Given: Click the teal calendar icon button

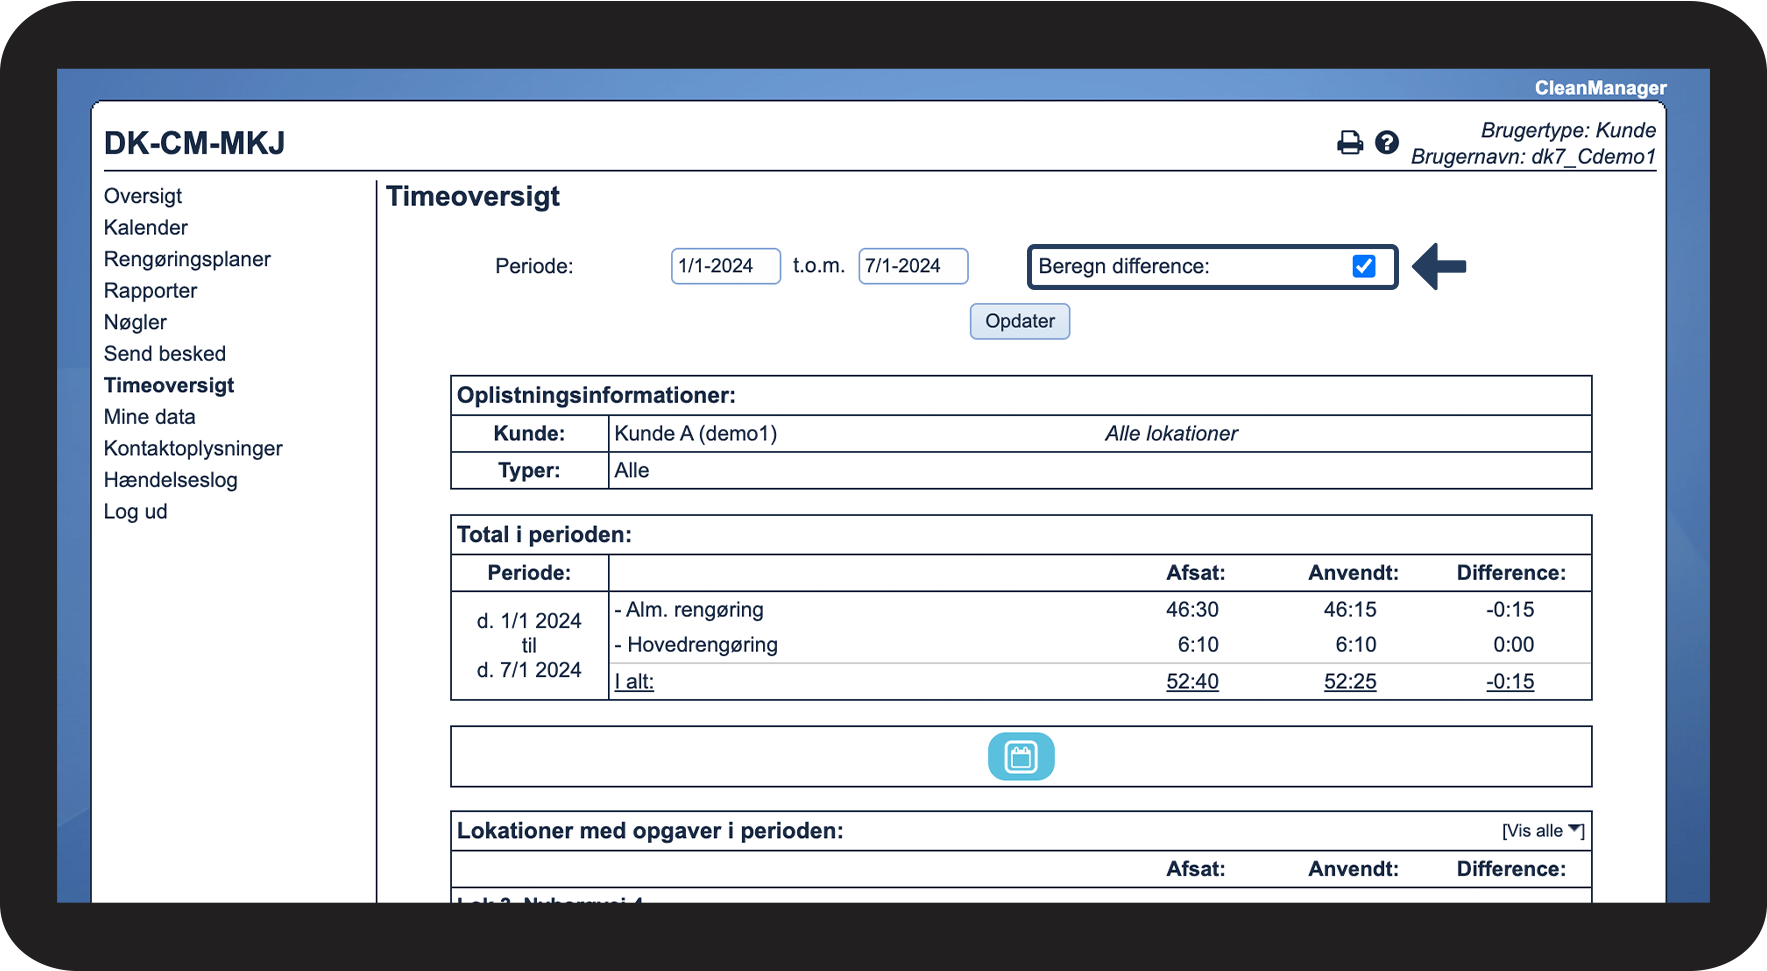Looking at the screenshot, I should 1020,757.
